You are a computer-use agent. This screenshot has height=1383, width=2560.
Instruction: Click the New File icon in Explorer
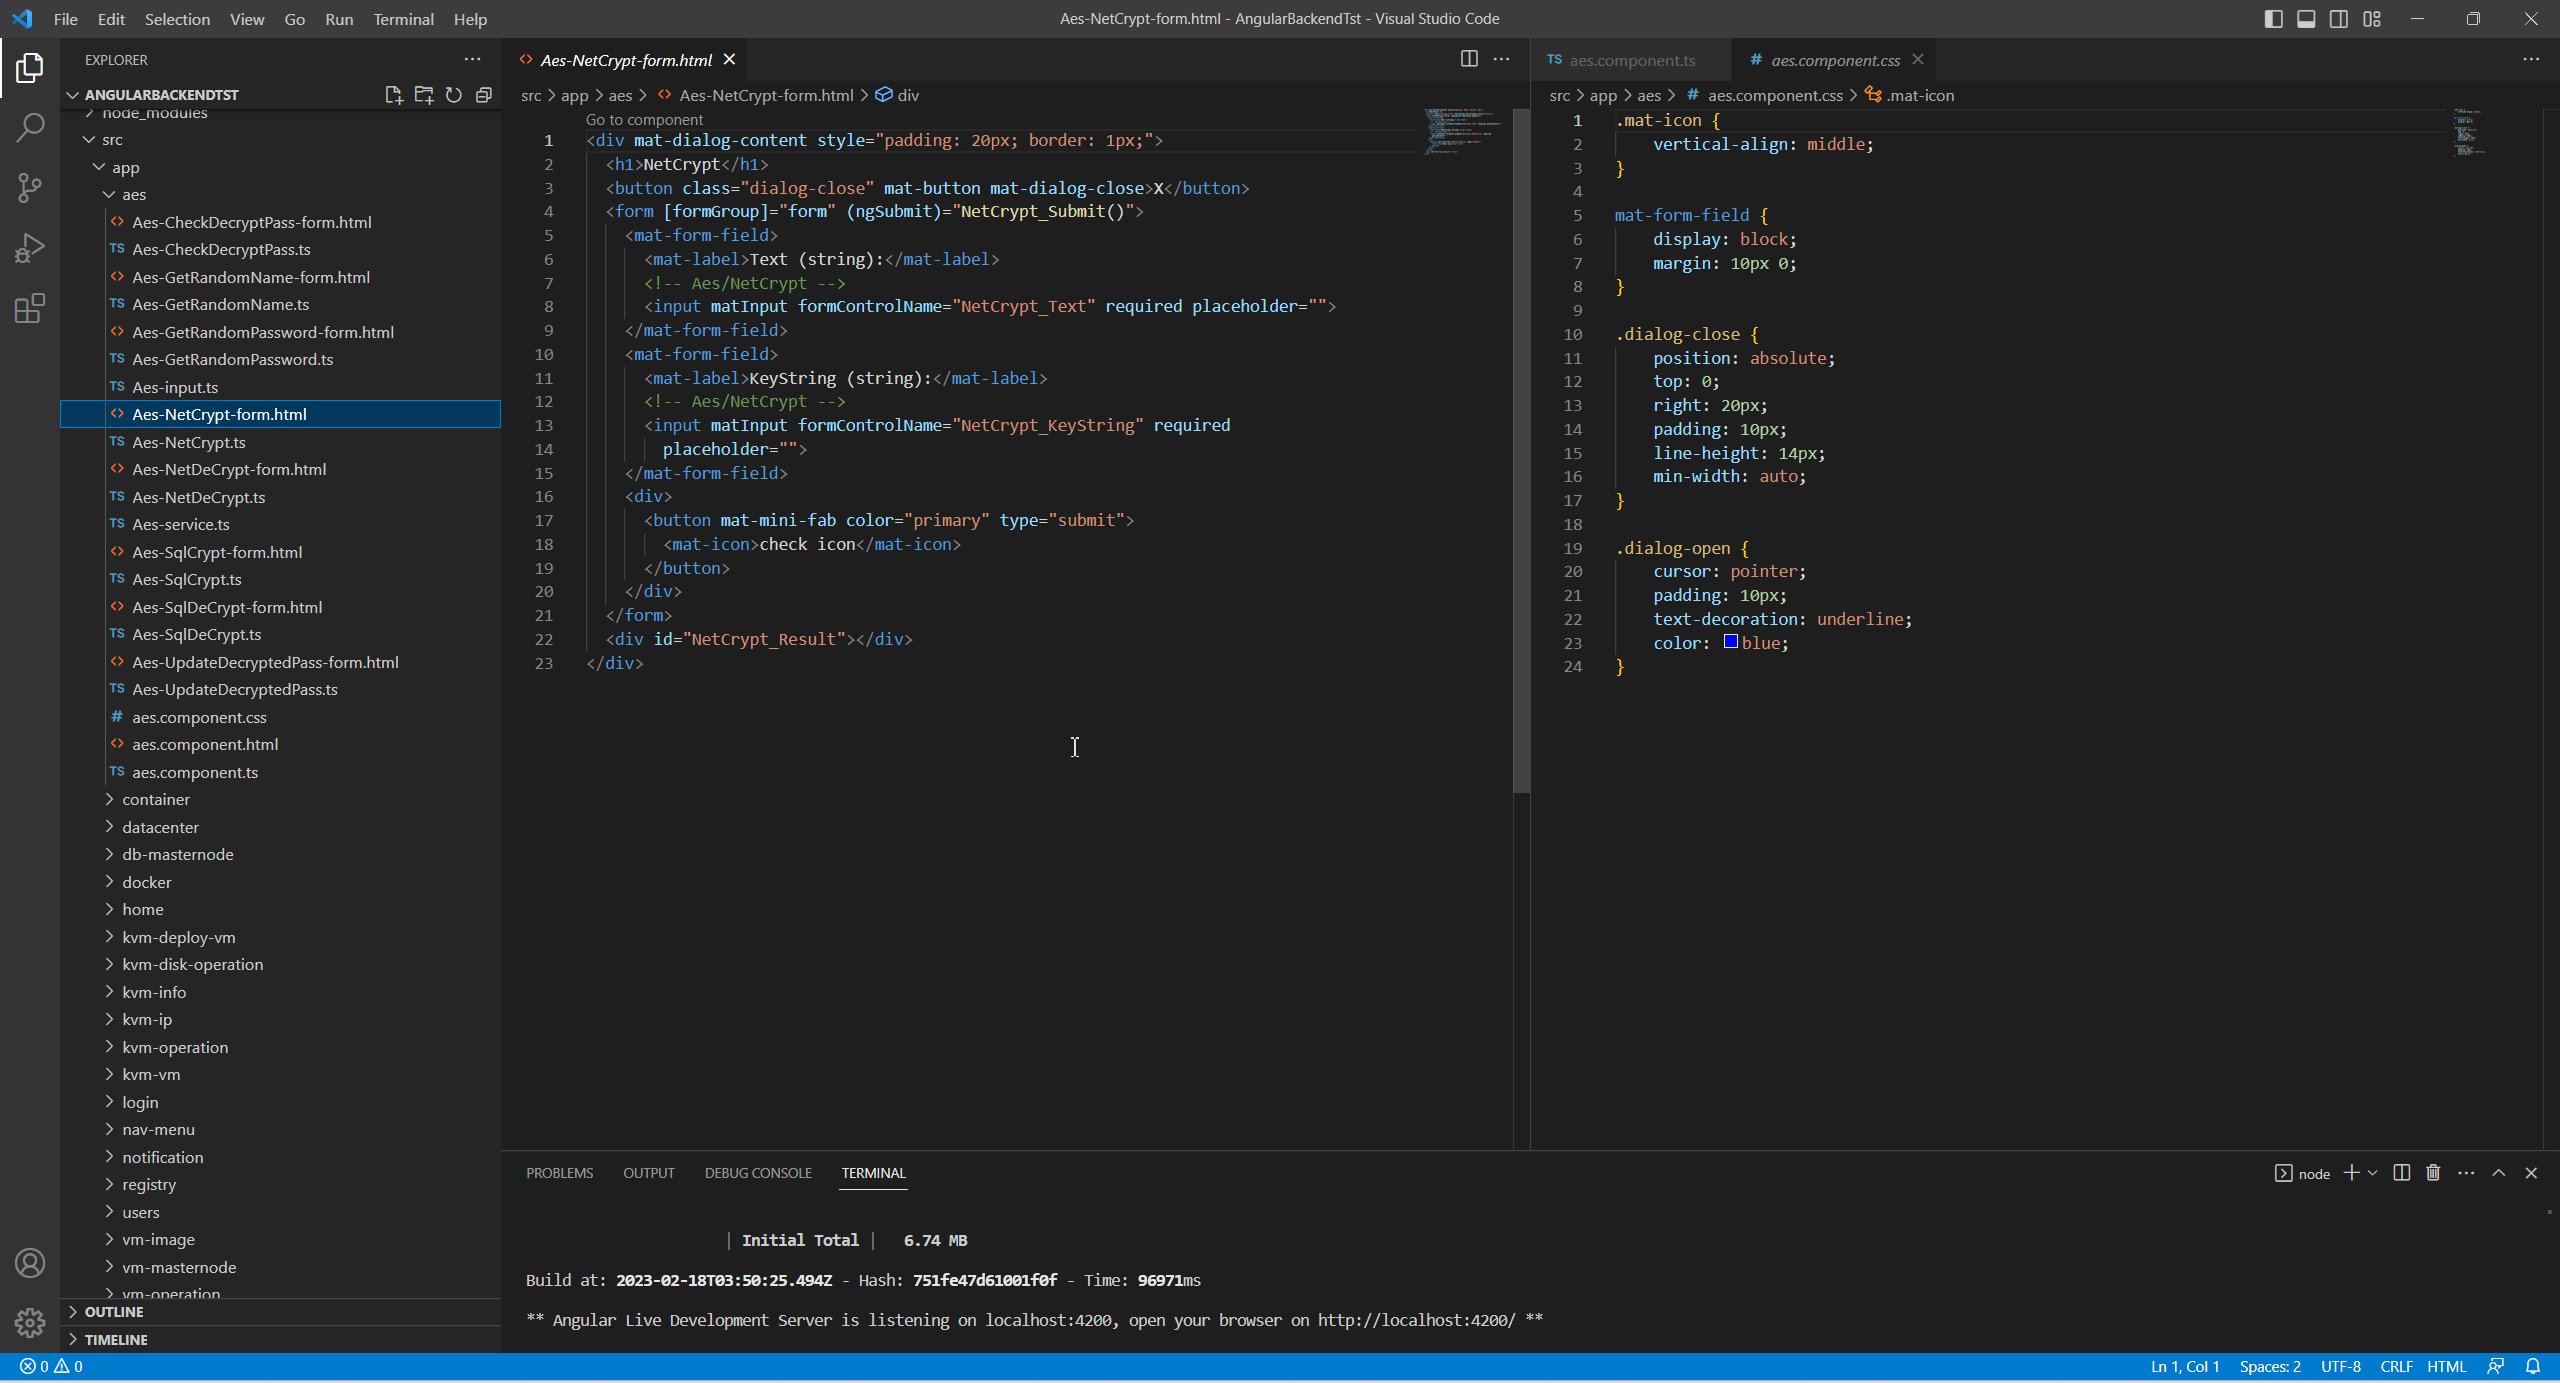[393, 95]
